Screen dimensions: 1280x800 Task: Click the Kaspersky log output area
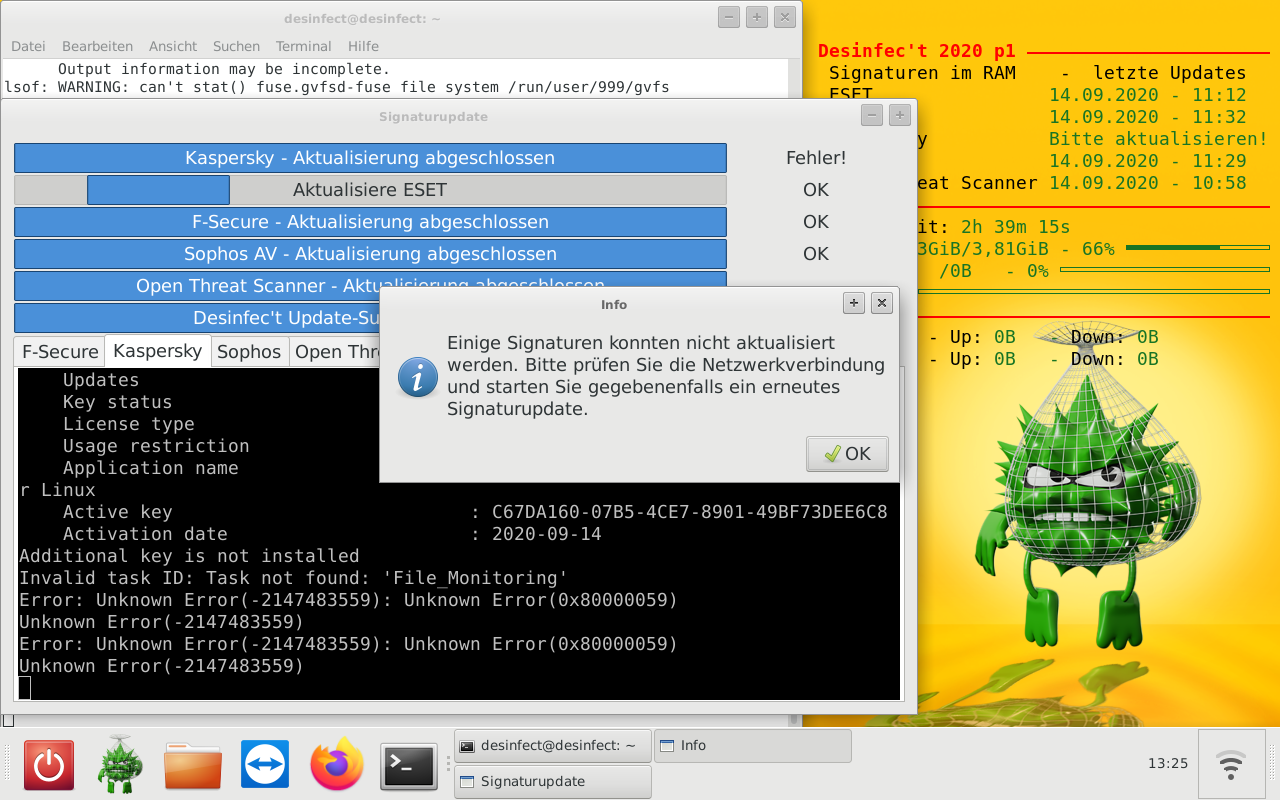point(459,534)
